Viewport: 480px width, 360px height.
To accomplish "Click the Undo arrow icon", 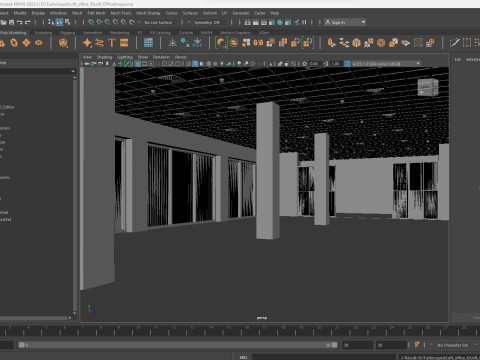I will 20,22.
